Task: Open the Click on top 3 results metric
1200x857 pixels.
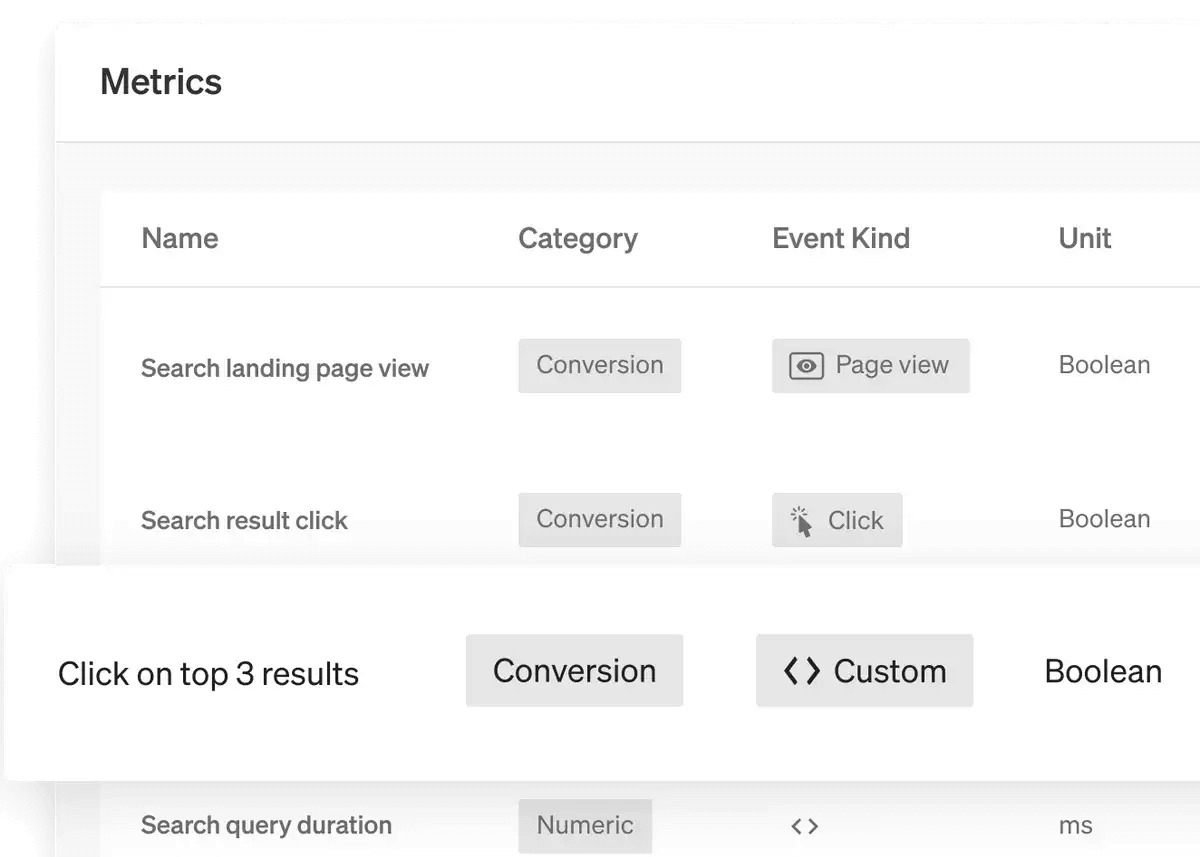Action: click(209, 673)
